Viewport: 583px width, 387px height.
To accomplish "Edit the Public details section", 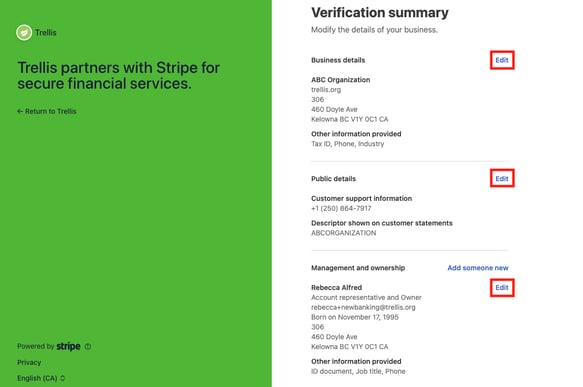I will coord(502,179).
